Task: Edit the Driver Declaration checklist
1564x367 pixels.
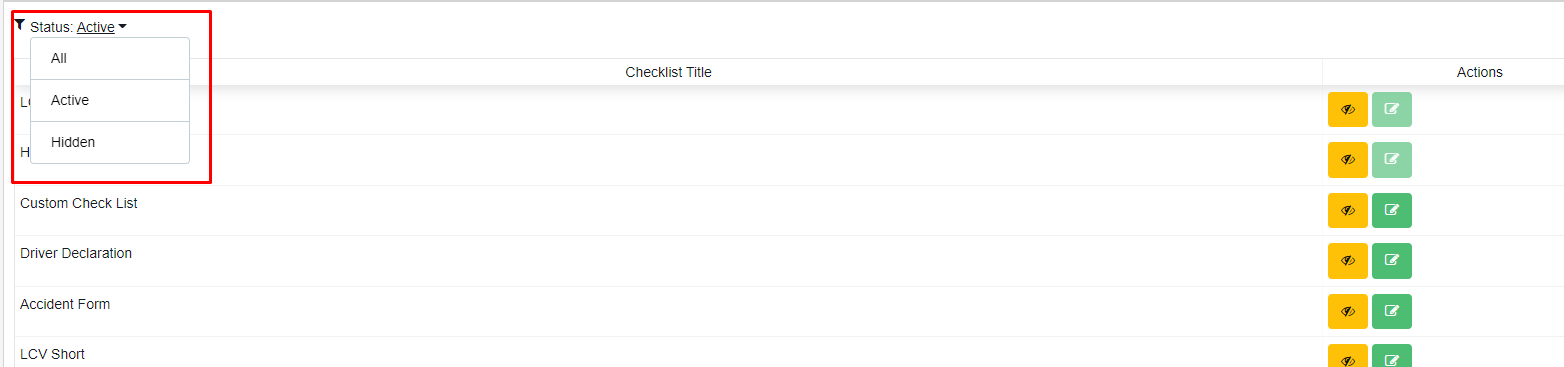Action: point(1391,260)
